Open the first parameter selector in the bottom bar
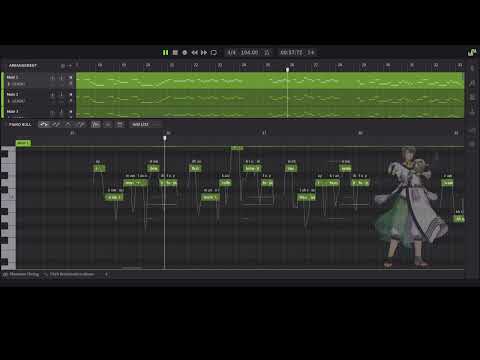The image size is (480, 360). (x=21, y=274)
